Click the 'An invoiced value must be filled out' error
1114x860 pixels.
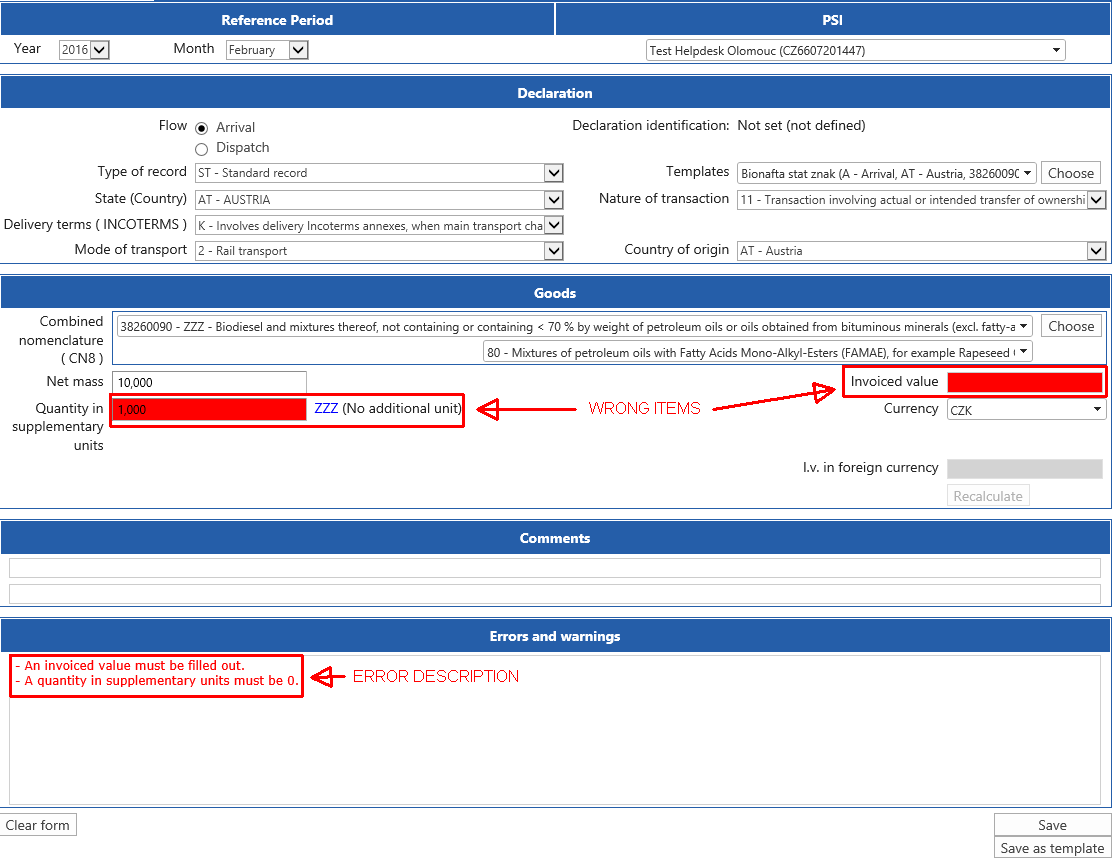(130, 666)
